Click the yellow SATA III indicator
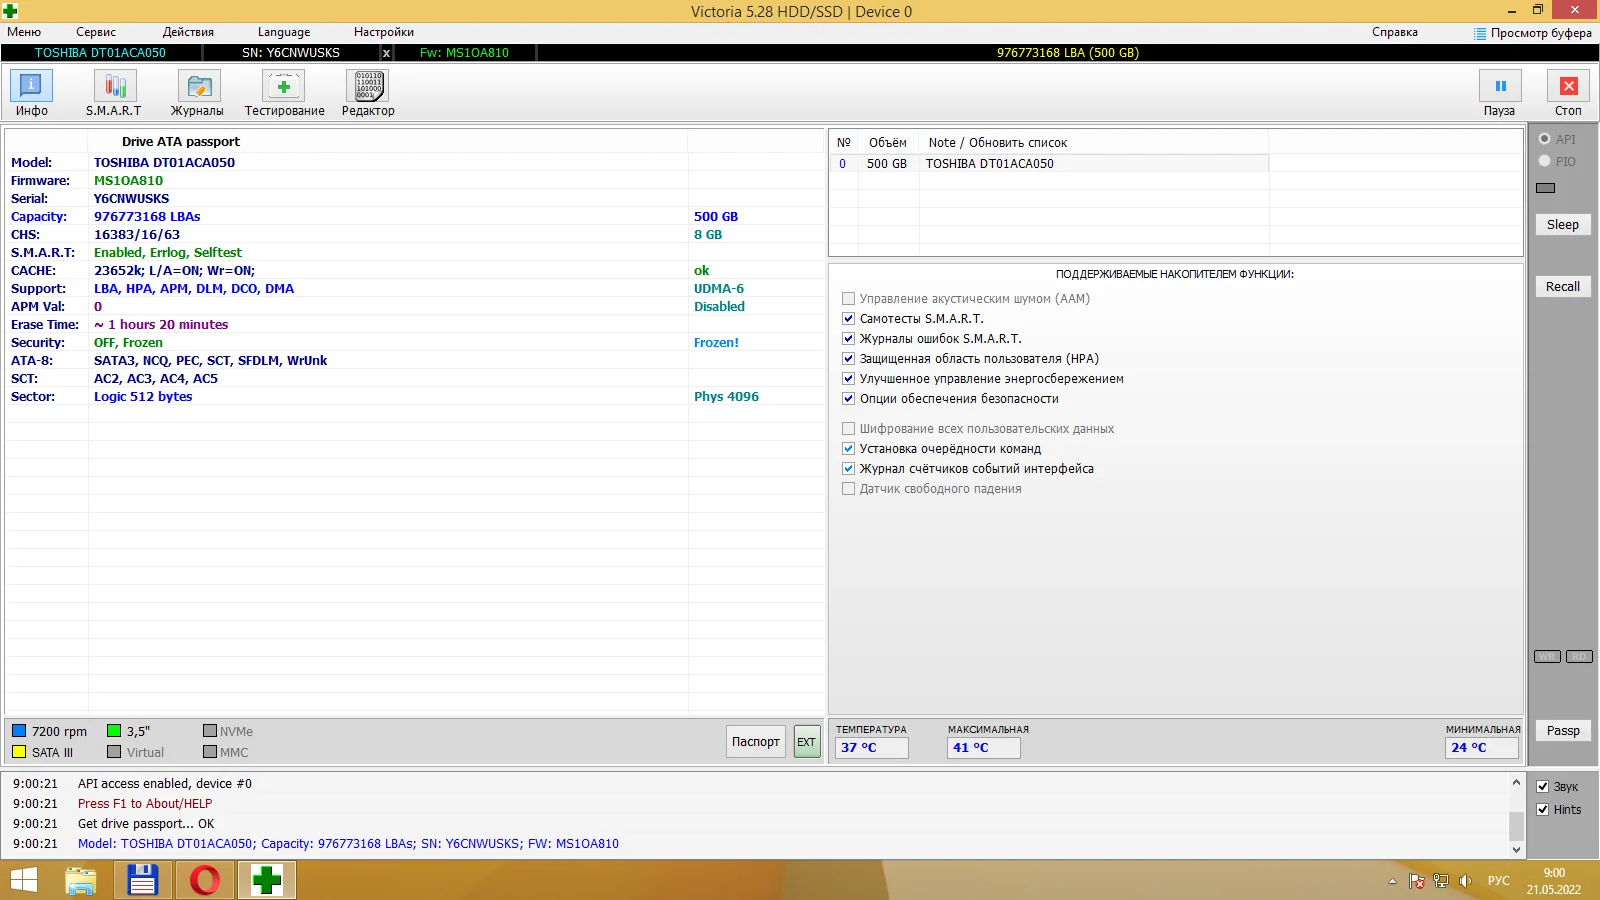The image size is (1600, 900). point(19,752)
